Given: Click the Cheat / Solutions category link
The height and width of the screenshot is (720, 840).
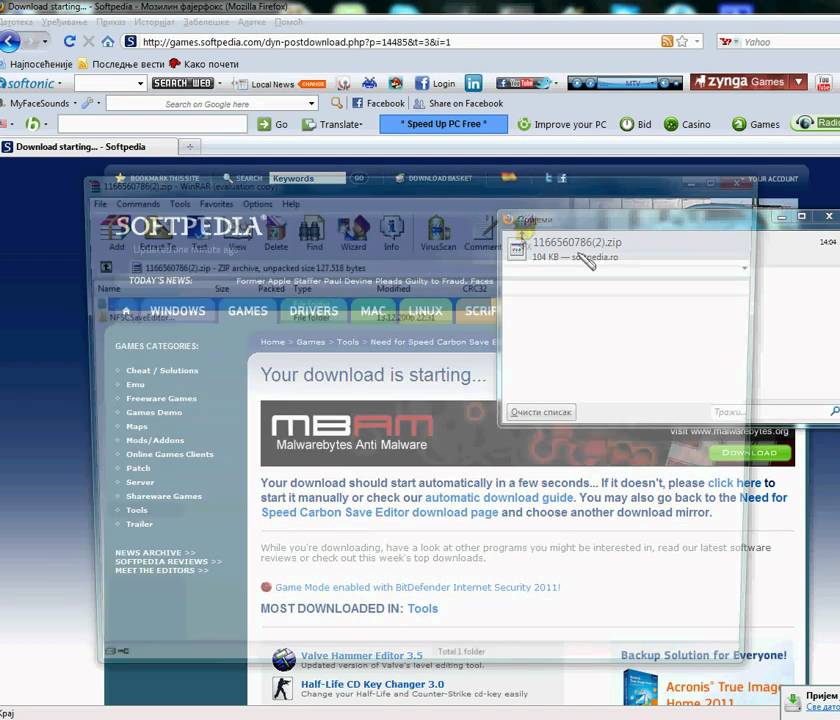Looking at the screenshot, I should (x=162, y=371).
